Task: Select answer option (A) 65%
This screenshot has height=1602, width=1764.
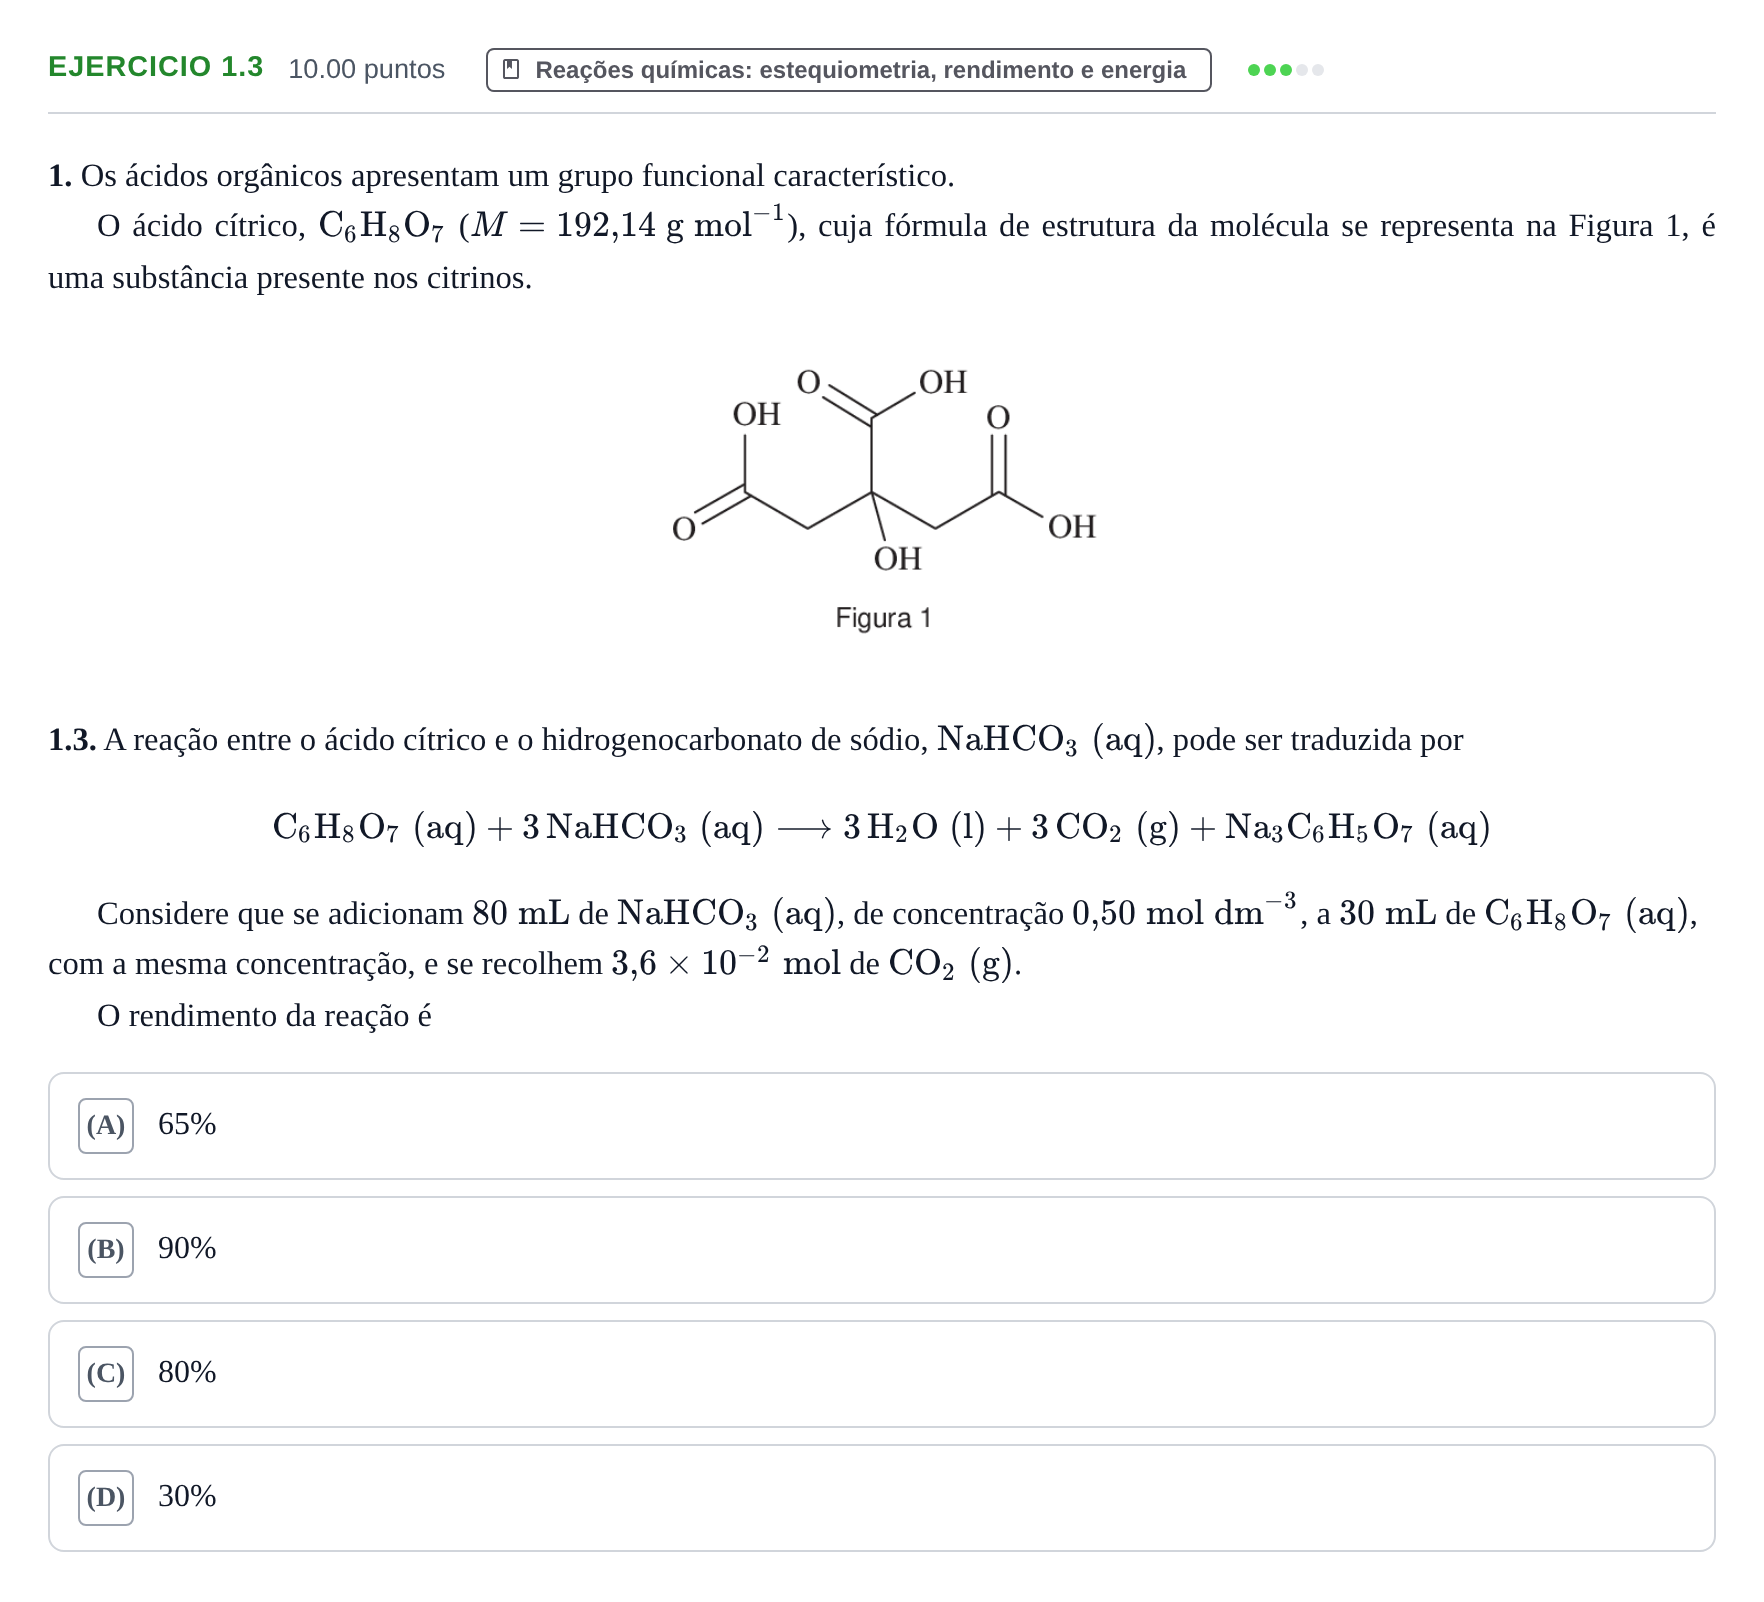Action: [x=881, y=1126]
